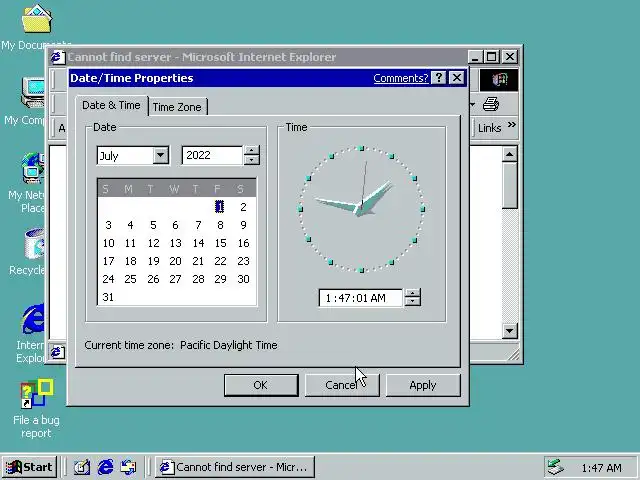This screenshot has height=480, width=640.
Task: Click the Internet Explorer throbber logo
Action: (499, 80)
